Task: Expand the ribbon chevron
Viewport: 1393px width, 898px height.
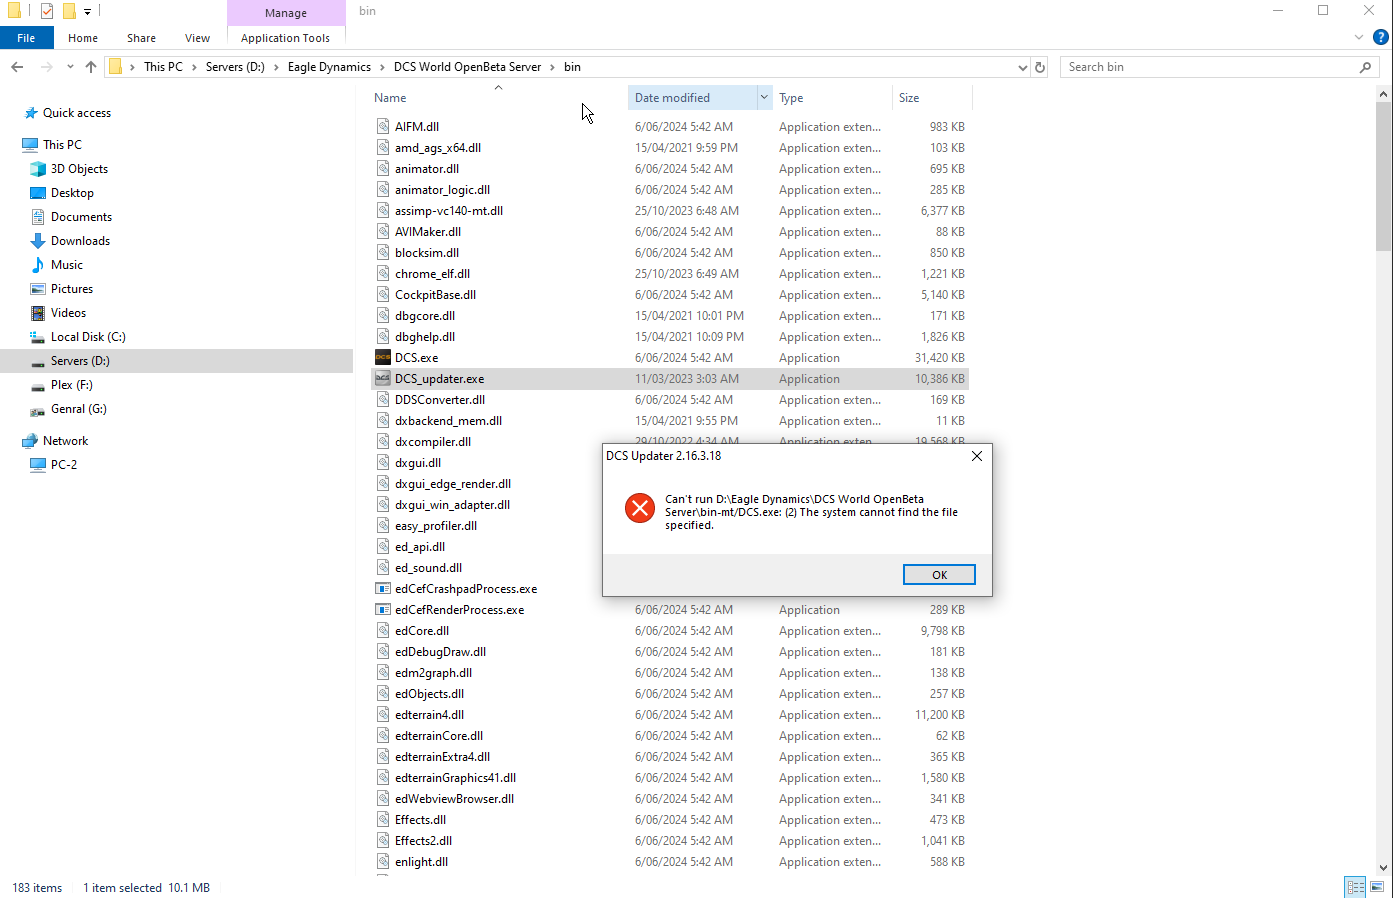Action: (1358, 38)
